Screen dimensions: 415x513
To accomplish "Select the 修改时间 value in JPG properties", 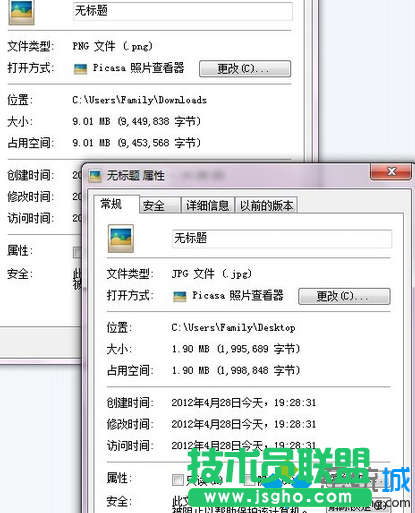I will coord(244,424).
